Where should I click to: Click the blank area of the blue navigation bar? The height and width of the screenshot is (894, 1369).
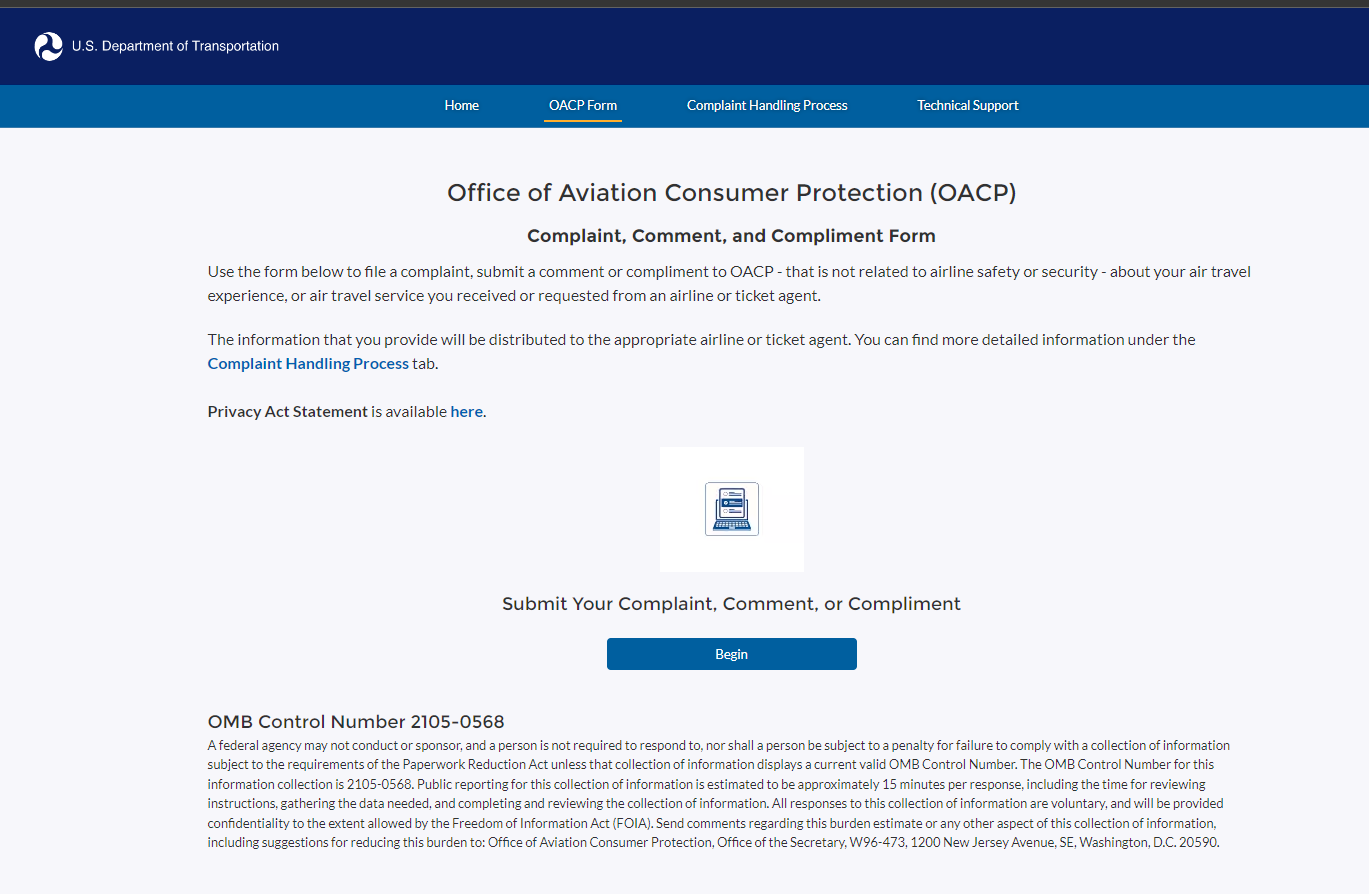(x=1200, y=105)
